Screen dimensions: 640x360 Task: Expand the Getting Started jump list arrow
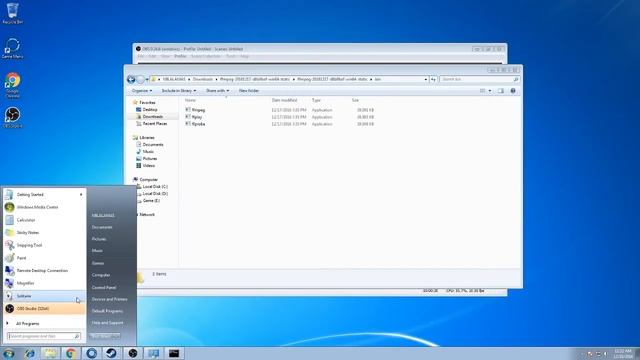click(x=81, y=195)
